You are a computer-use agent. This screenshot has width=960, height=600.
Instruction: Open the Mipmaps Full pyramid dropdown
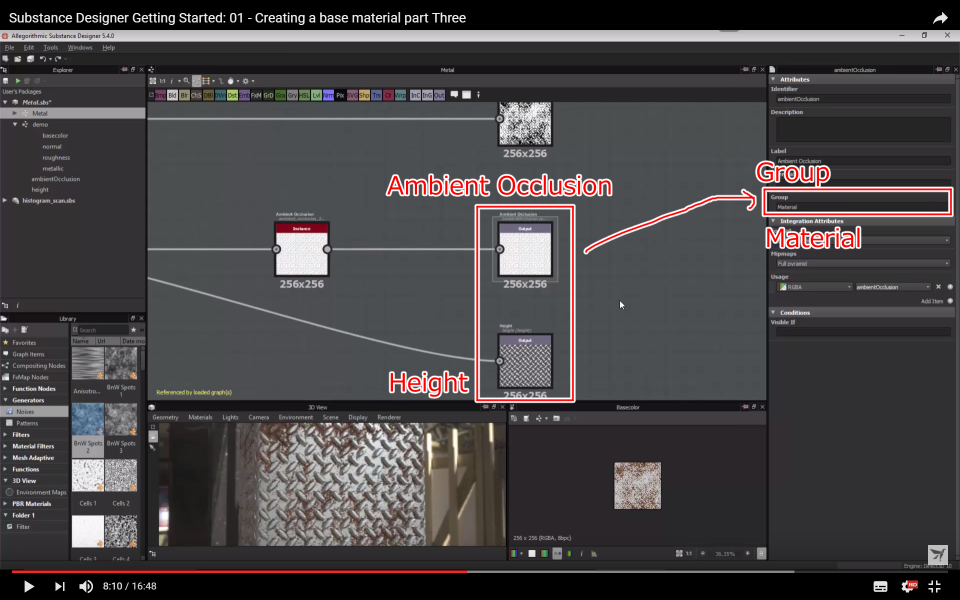point(863,263)
